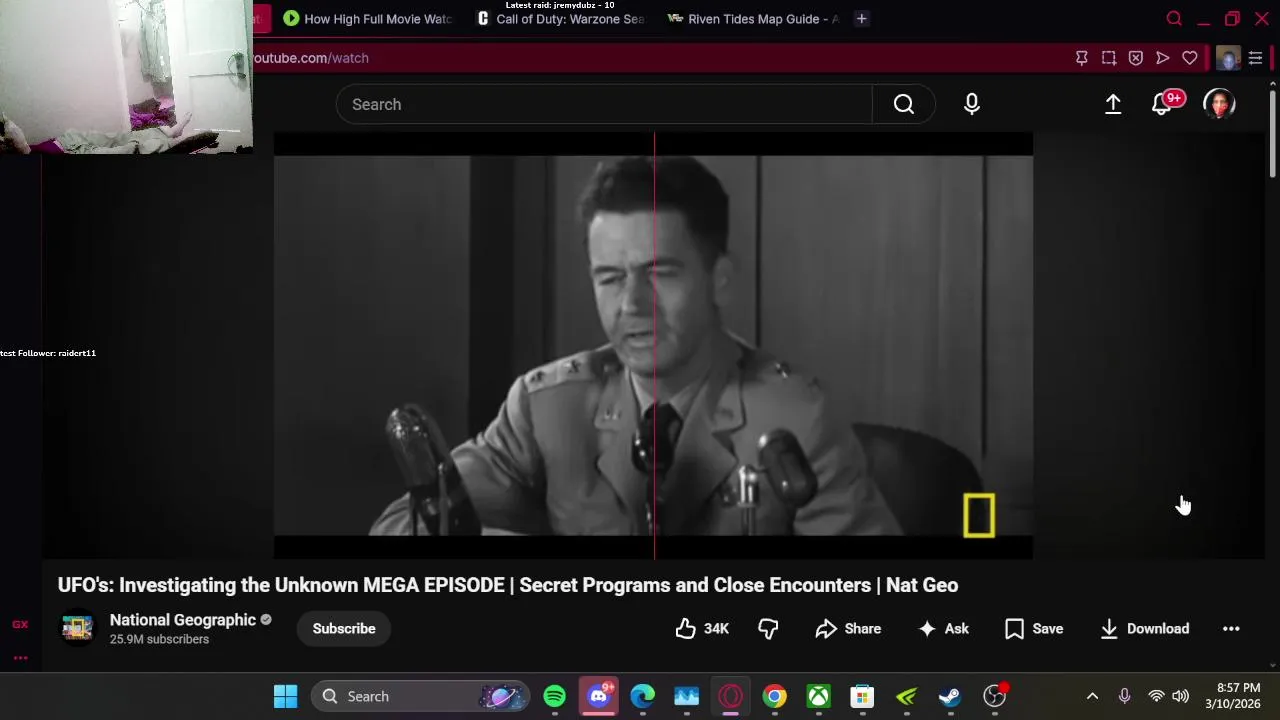Click the '25.9M subscribers' text
1280x720 pixels.
pos(159,639)
